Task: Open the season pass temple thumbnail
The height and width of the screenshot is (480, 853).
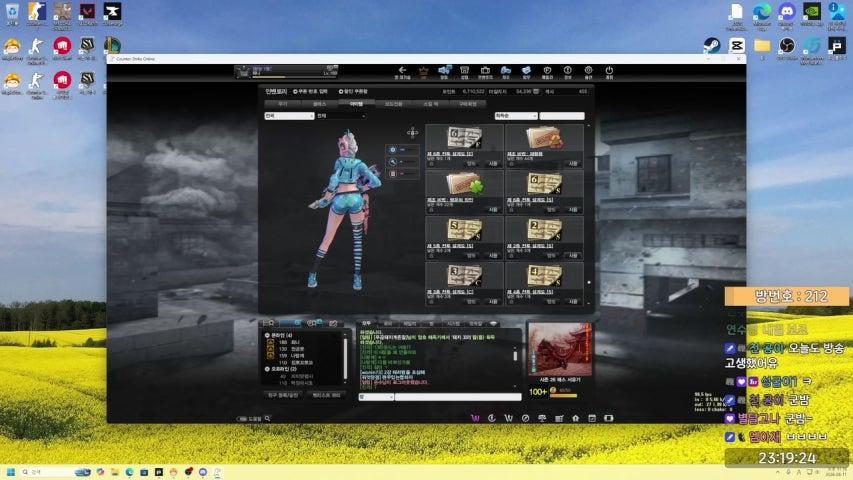Action: [559, 349]
